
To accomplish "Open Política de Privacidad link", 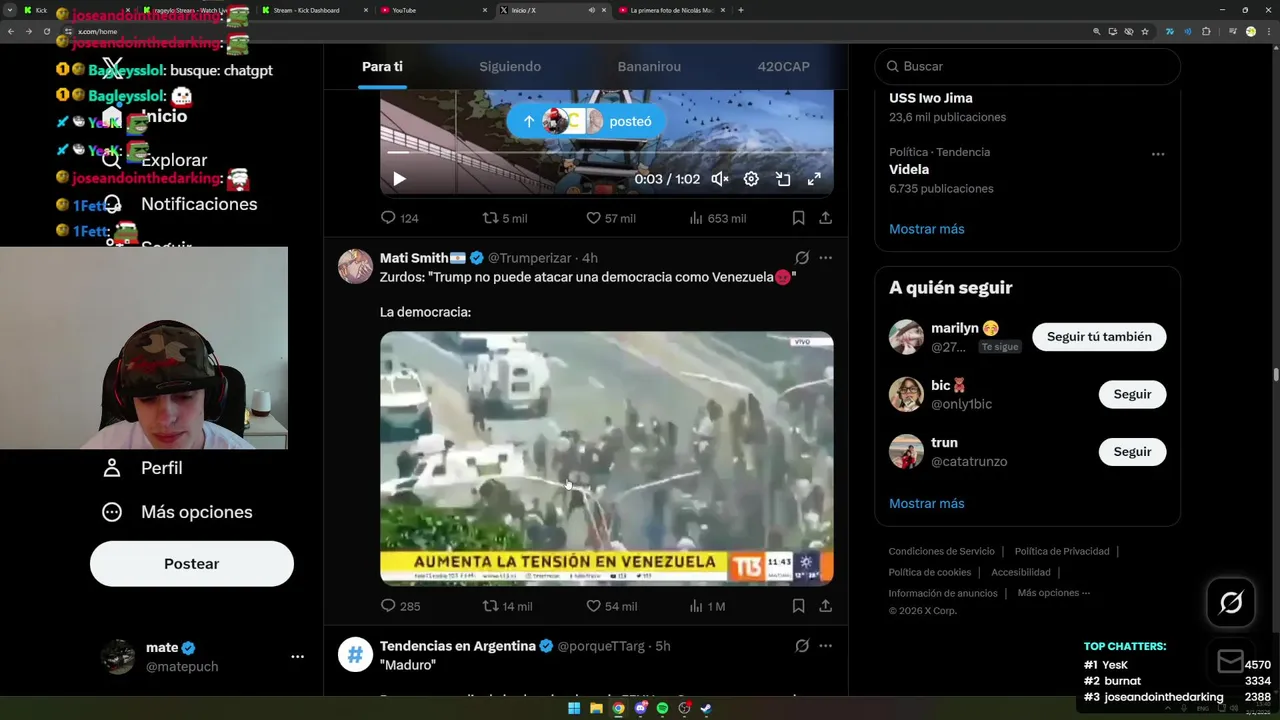I will coord(1062,551).
